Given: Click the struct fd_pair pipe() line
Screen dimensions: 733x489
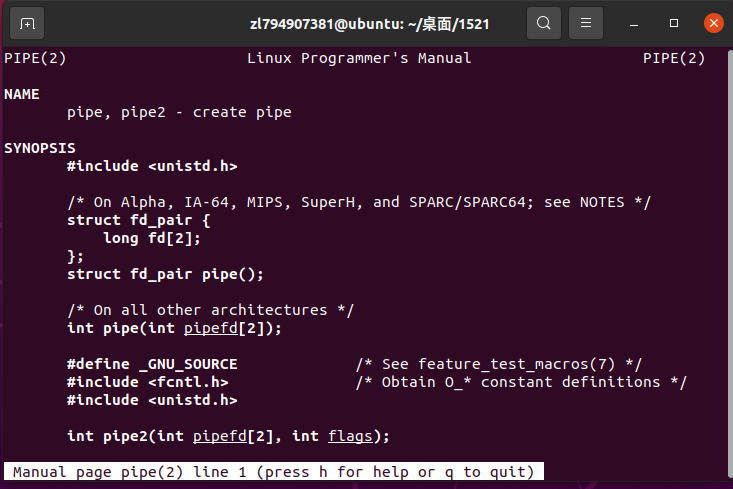Looking at the screenshot, I should click(x=165, y=274).
